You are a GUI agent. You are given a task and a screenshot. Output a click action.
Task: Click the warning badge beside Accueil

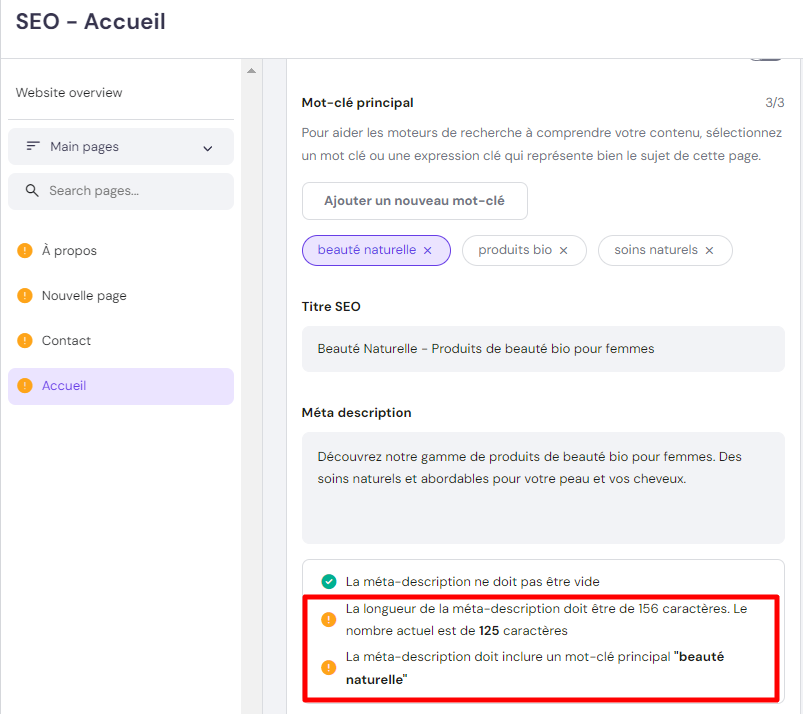(x=24, y=386)
